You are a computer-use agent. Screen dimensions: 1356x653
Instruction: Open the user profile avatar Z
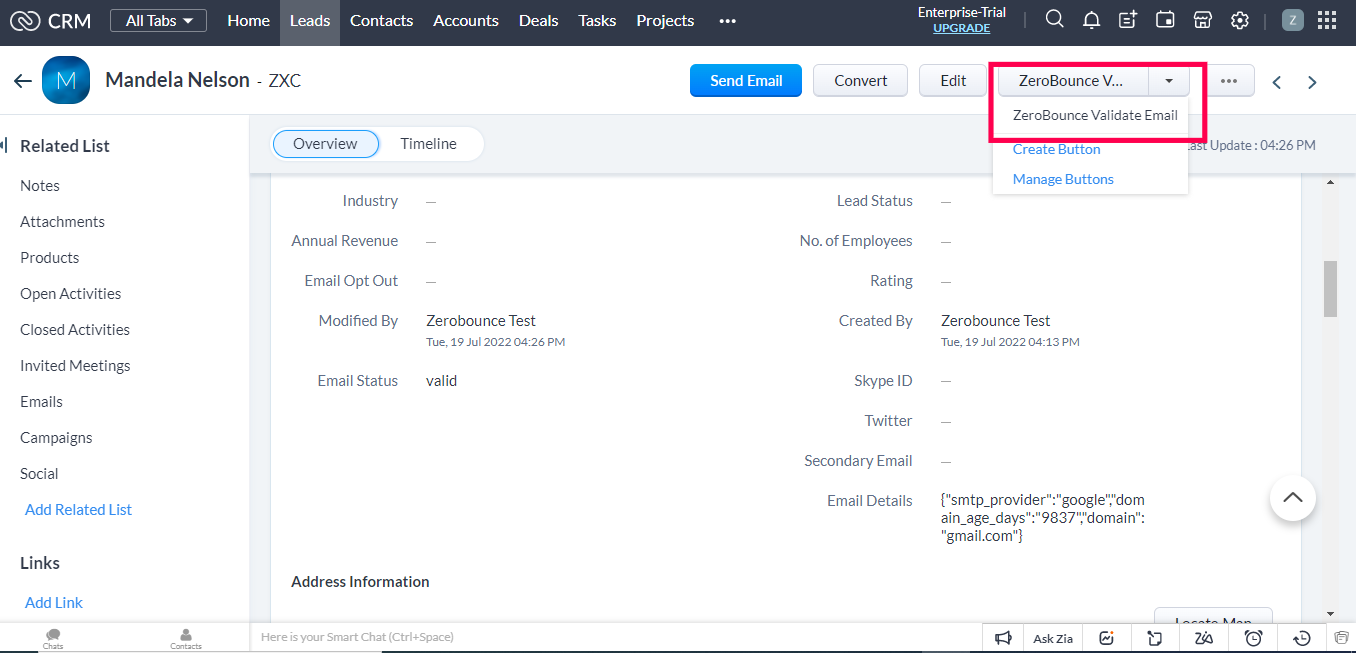[1293, 20]
